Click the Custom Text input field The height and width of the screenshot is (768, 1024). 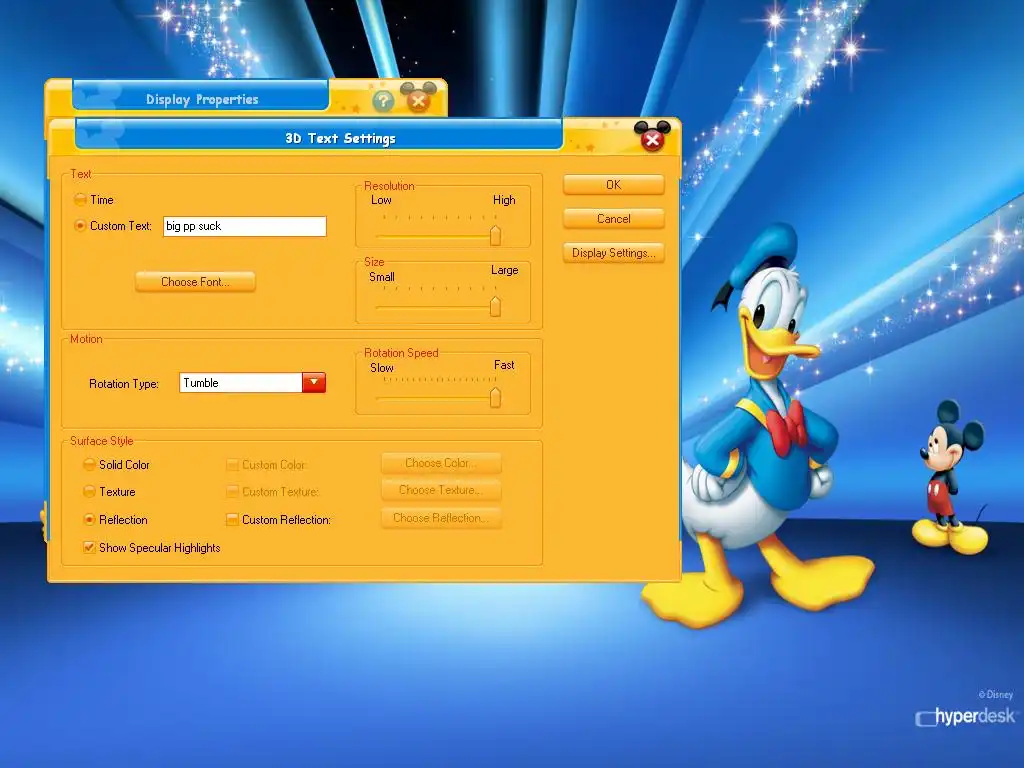[x=244, y=226]
